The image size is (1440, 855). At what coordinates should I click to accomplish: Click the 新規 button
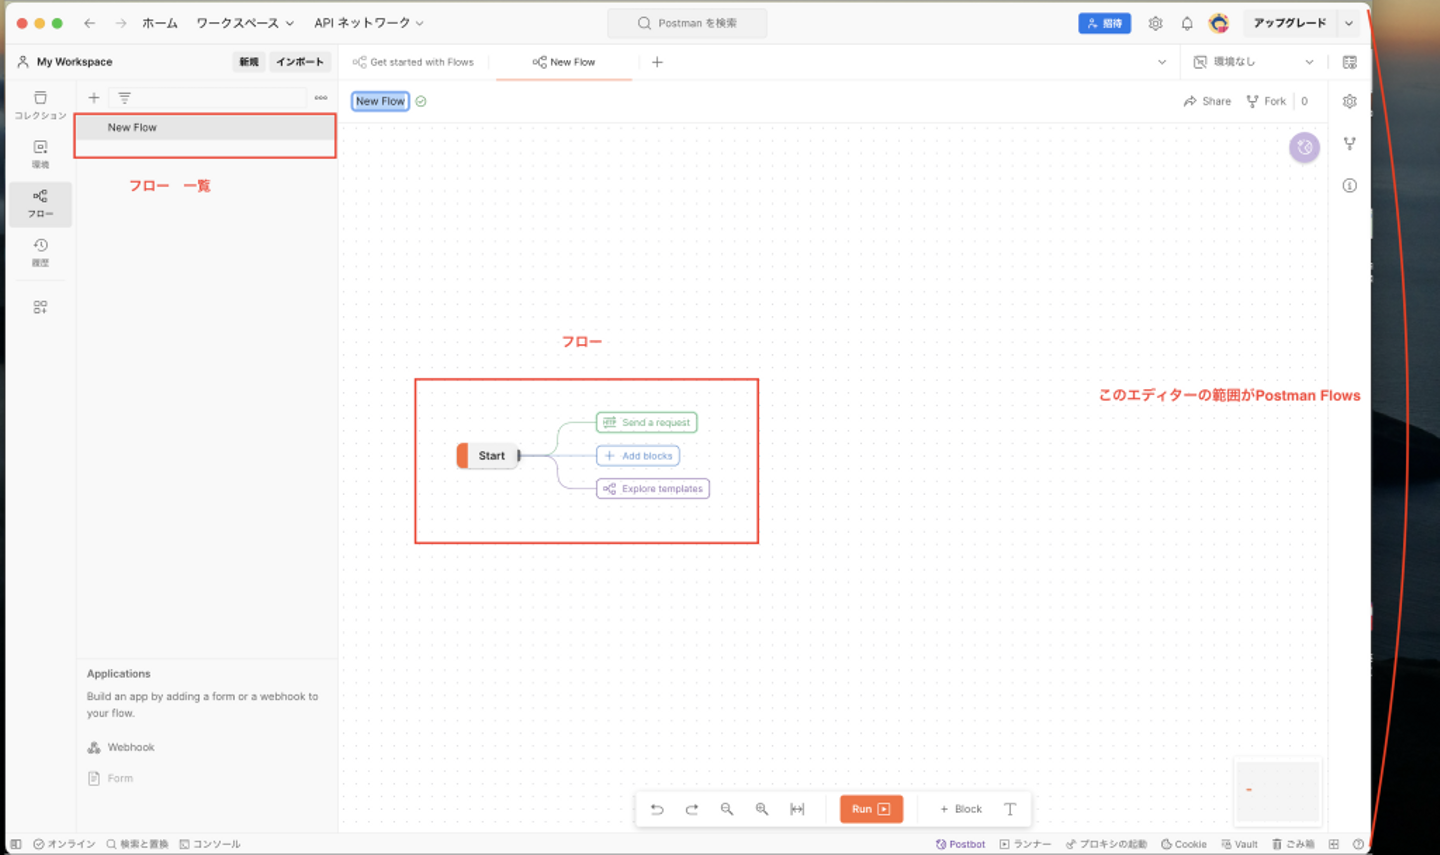(x=249, y=62)
